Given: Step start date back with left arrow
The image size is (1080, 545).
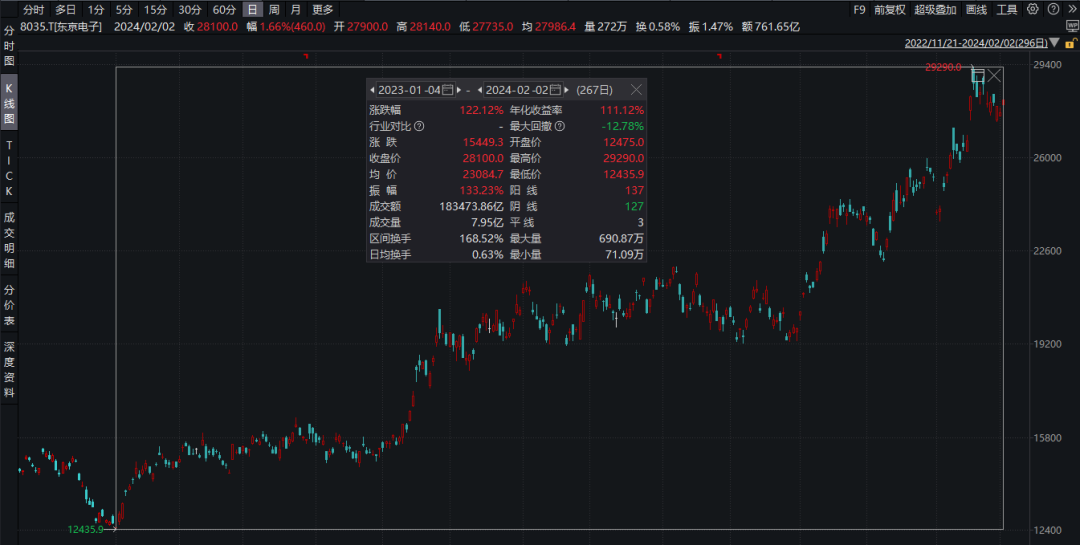Looking at the screenshot, I should click(x=372, y=90).
